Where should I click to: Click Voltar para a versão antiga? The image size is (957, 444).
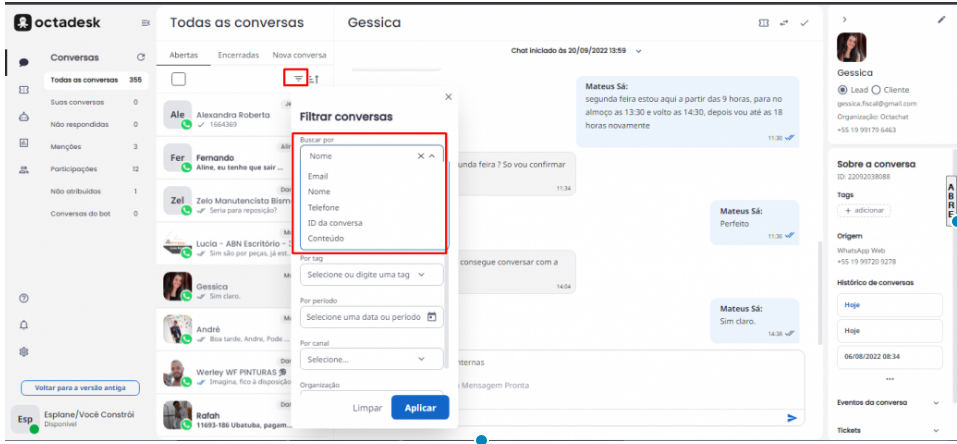80,387
